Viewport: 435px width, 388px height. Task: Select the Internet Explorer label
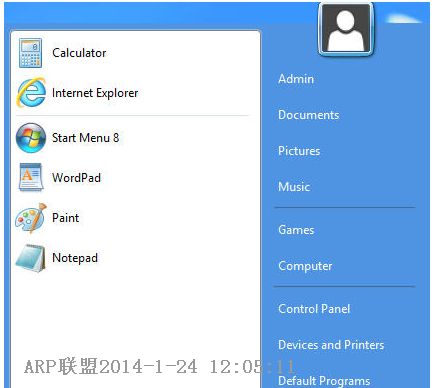(95, 93)
